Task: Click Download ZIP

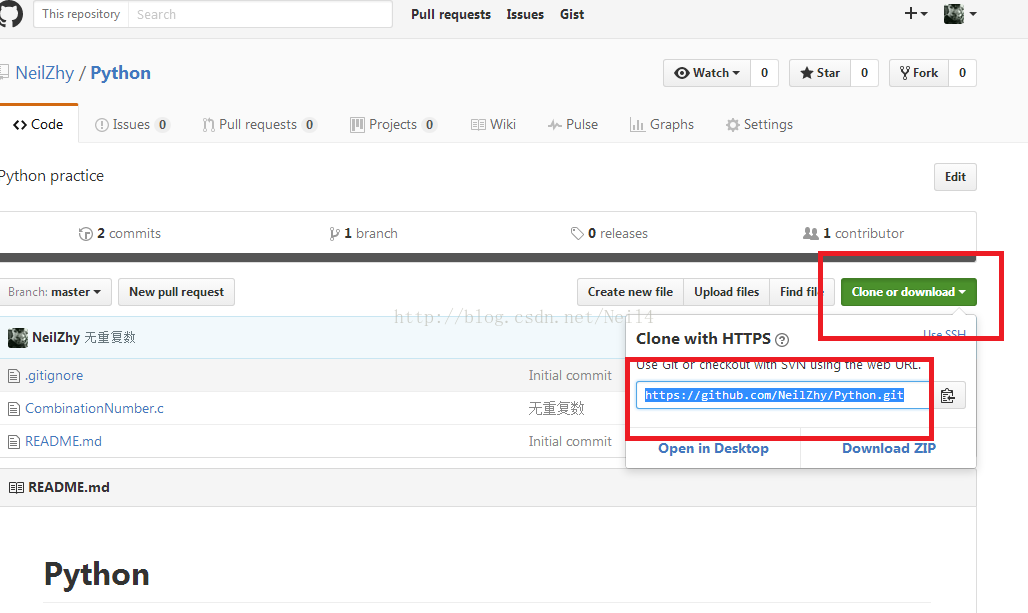Action: 889,448
